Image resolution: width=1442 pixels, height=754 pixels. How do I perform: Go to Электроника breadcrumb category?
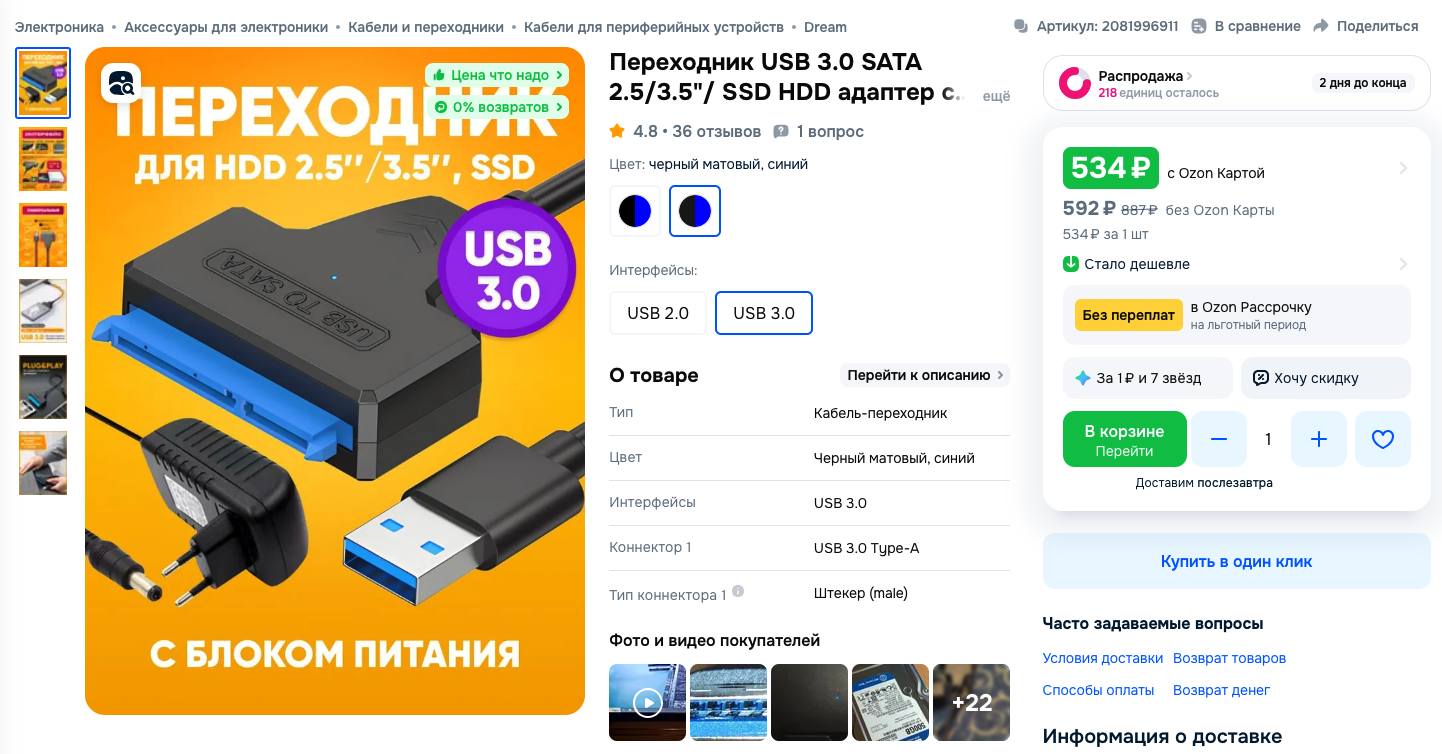coord(59,27)
